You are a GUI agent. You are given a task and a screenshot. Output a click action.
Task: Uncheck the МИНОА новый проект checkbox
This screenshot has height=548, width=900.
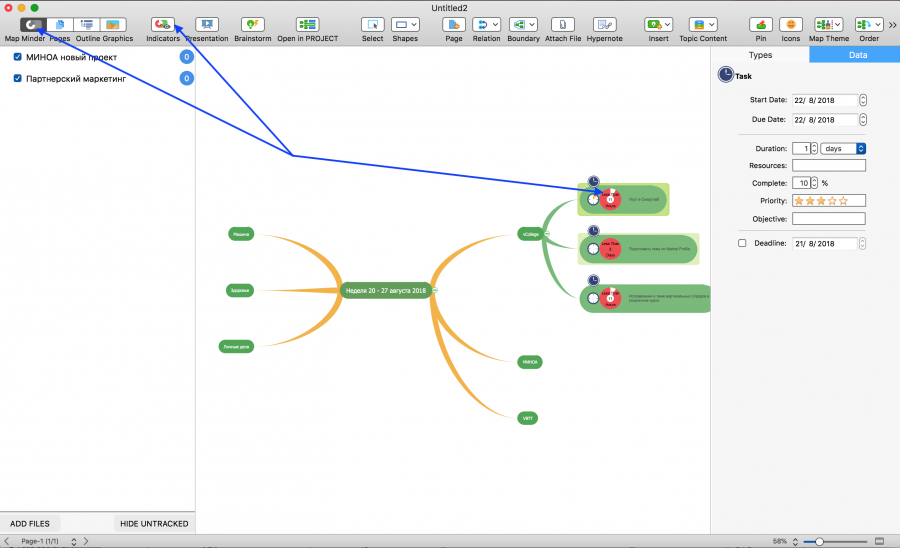tap(18, 57)
